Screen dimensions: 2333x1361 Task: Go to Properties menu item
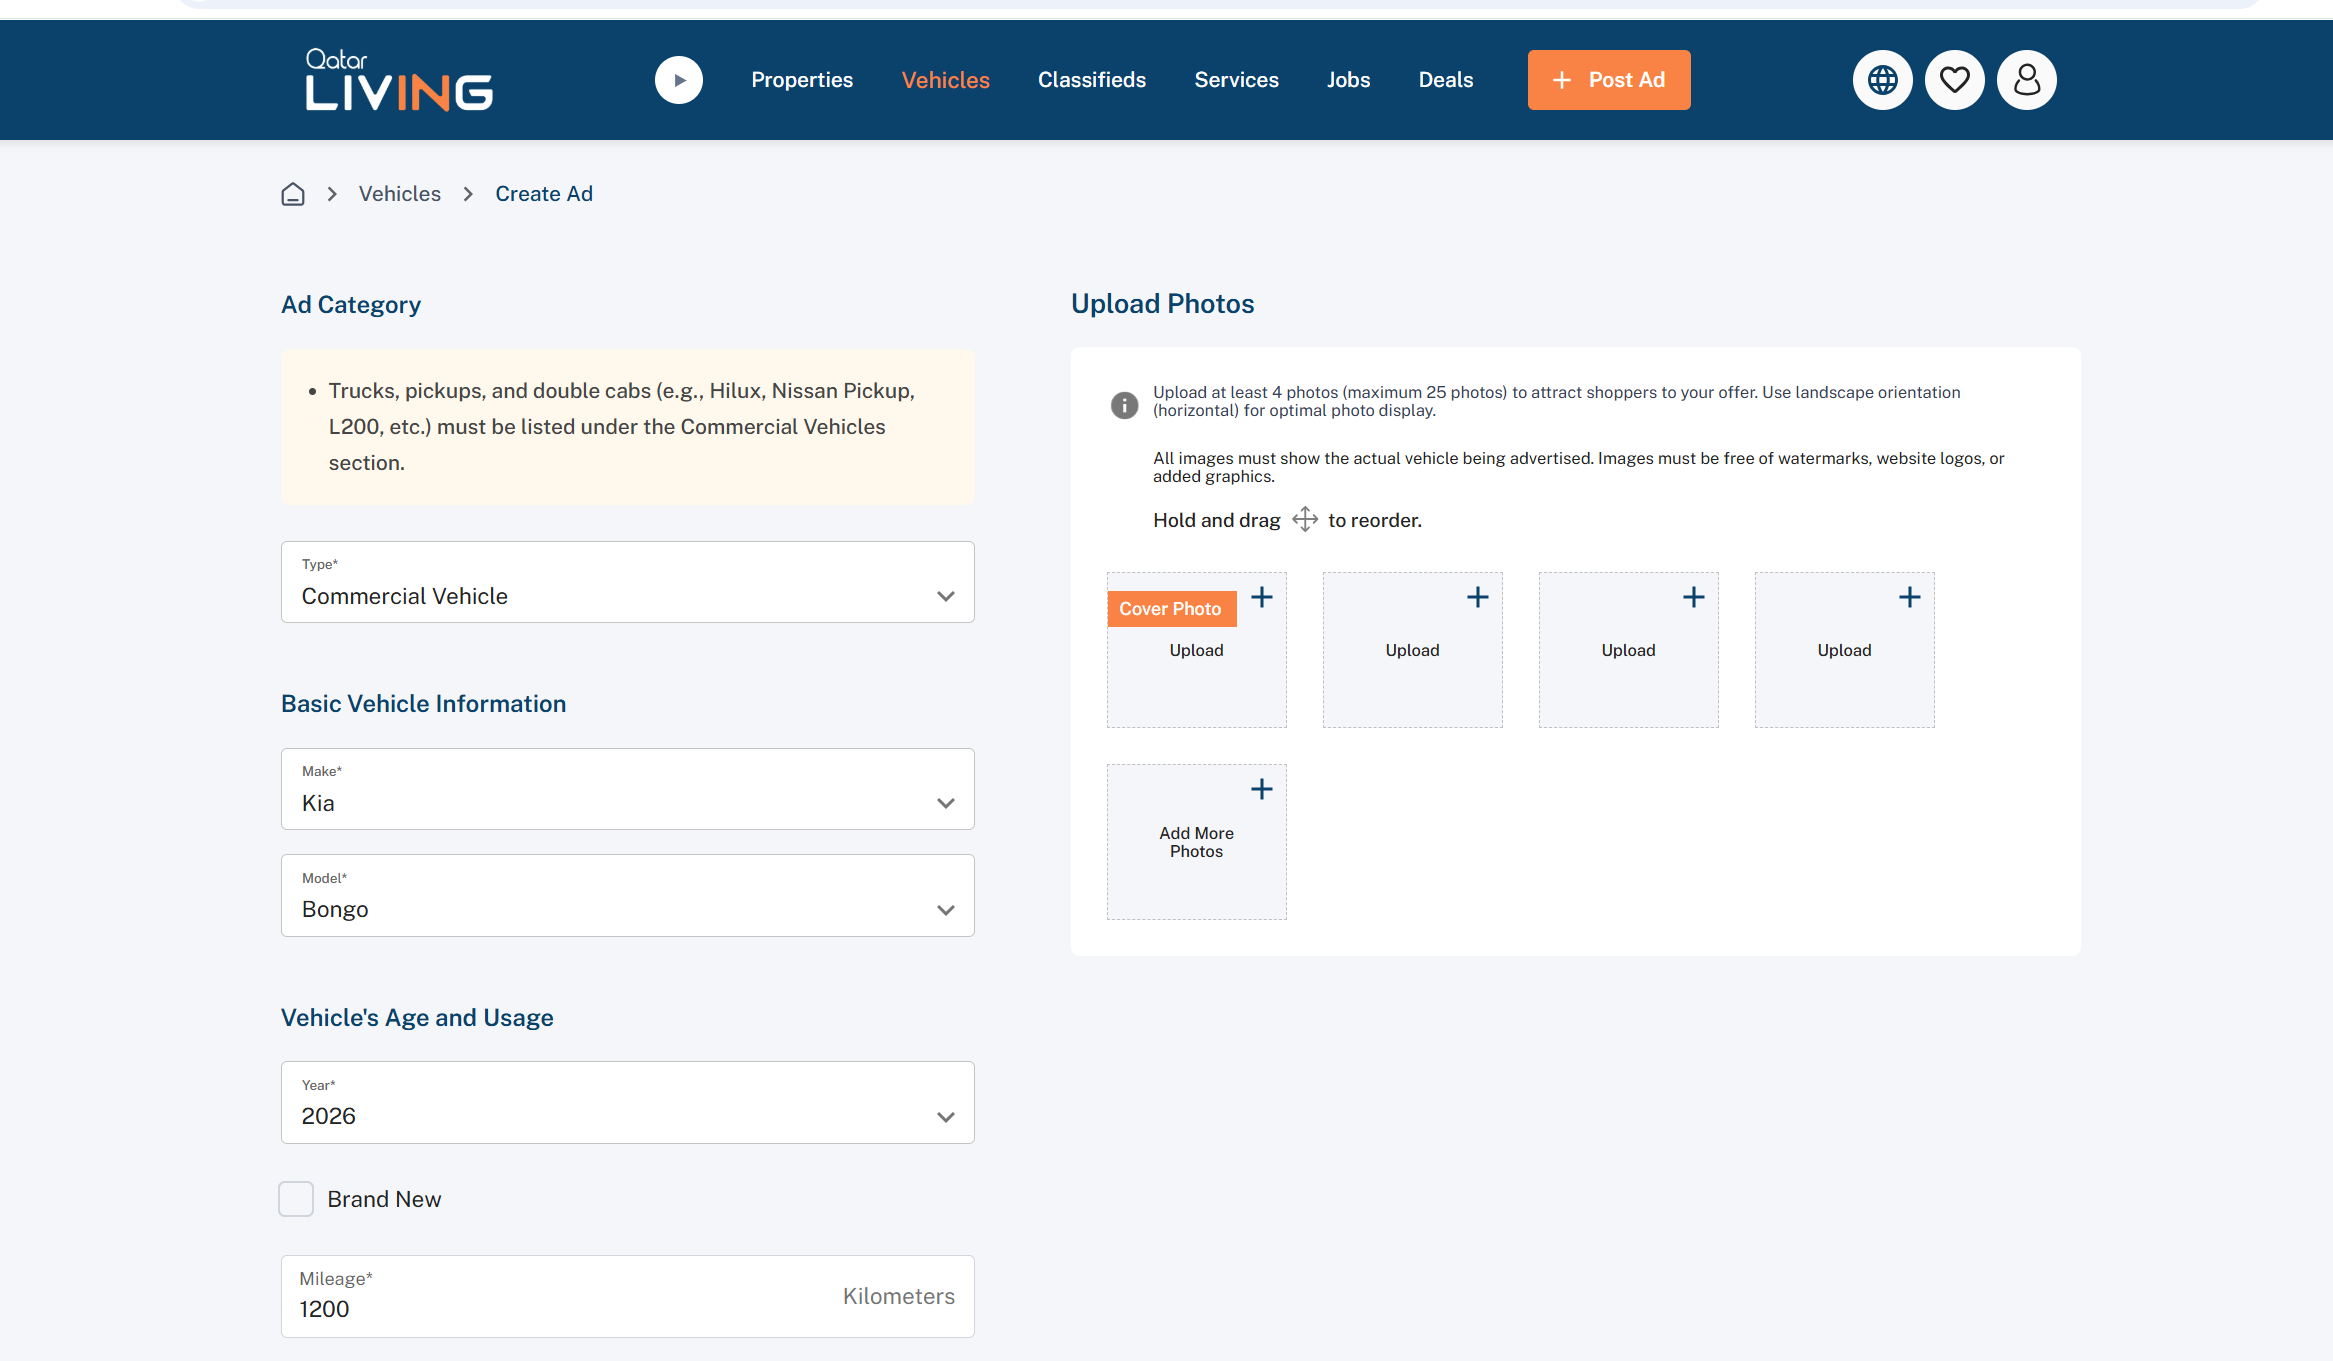[x=802, y=80]
